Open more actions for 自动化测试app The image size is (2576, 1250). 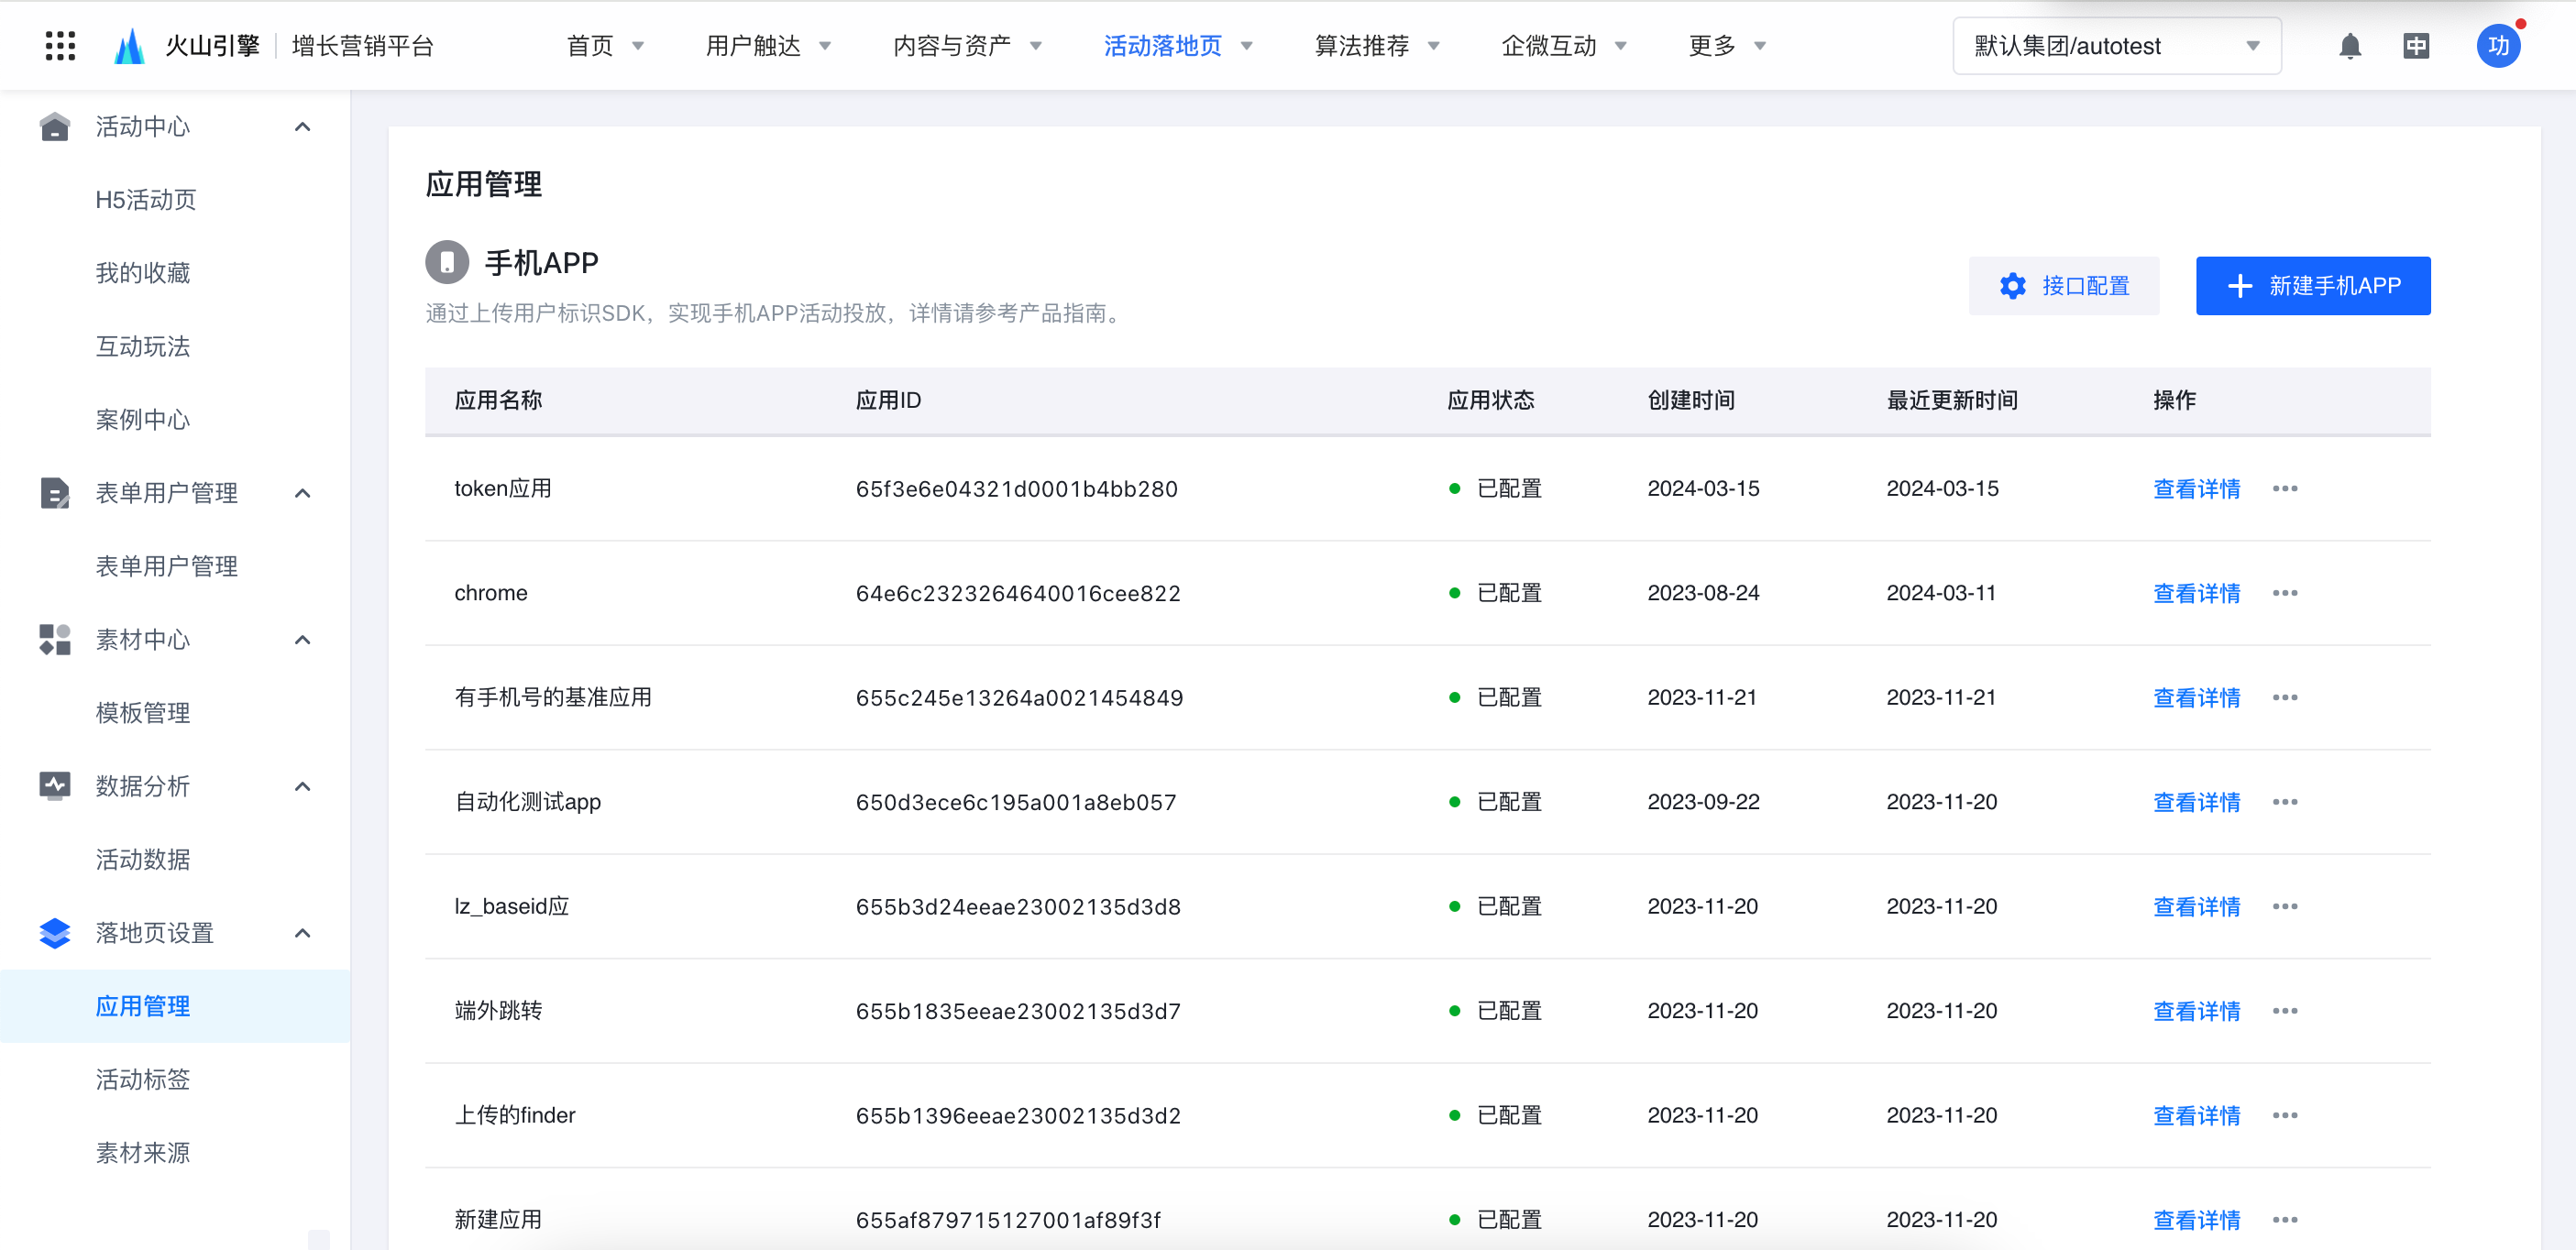(2284, 802)
